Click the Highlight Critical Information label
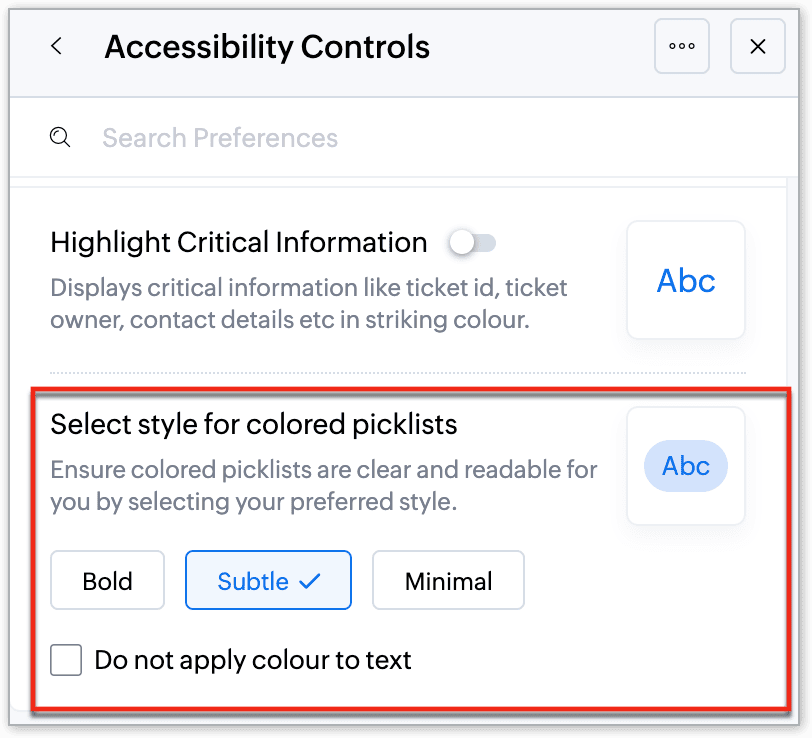Image resolution: width=812 pixels, height=738 pixels. [239, 243]
